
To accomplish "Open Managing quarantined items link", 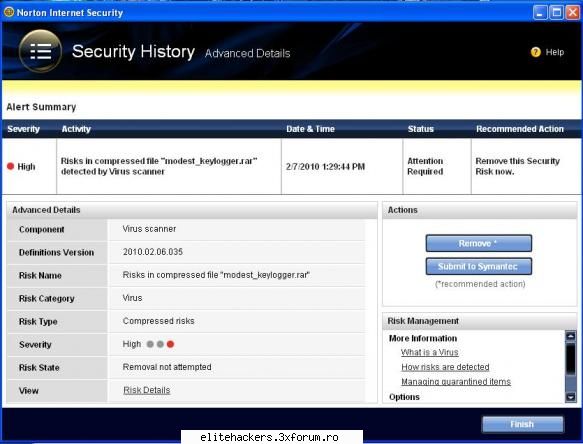I will click(x=456, y=382).
